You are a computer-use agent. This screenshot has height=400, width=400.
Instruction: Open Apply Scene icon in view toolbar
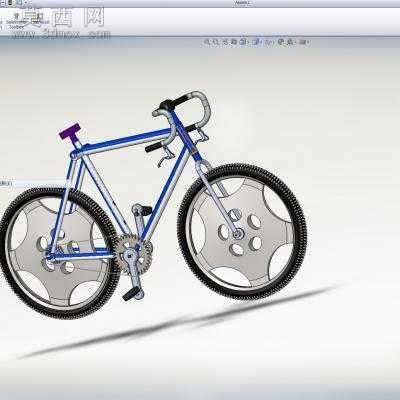(x=291, y=42)
